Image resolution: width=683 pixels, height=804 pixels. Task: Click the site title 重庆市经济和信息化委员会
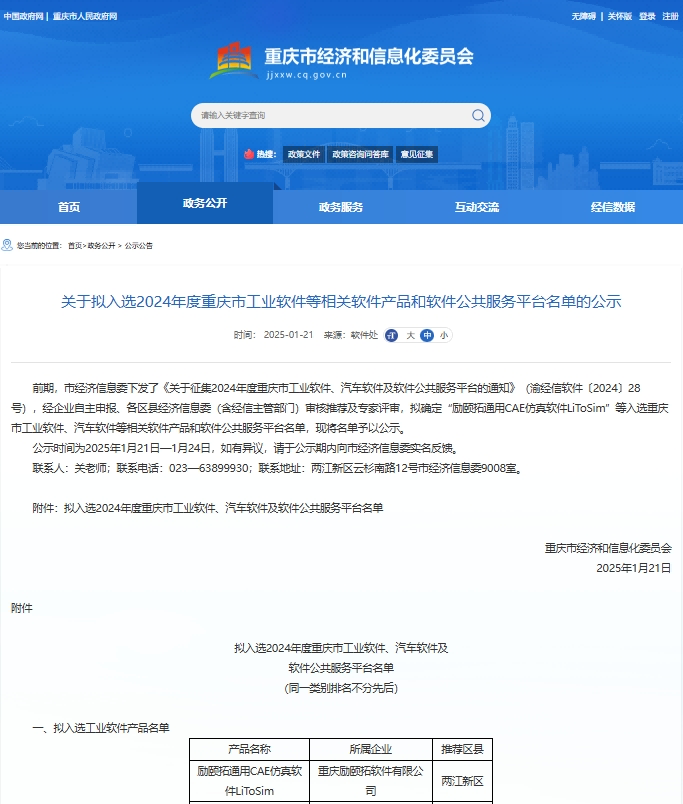369,56
